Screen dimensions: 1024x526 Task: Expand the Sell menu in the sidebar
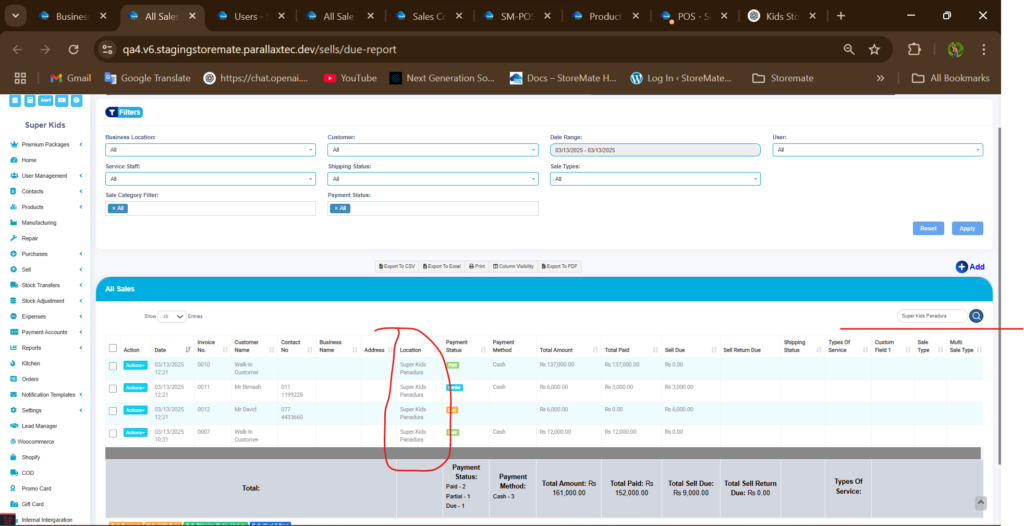pyautogui.click(x=46, y=269)
